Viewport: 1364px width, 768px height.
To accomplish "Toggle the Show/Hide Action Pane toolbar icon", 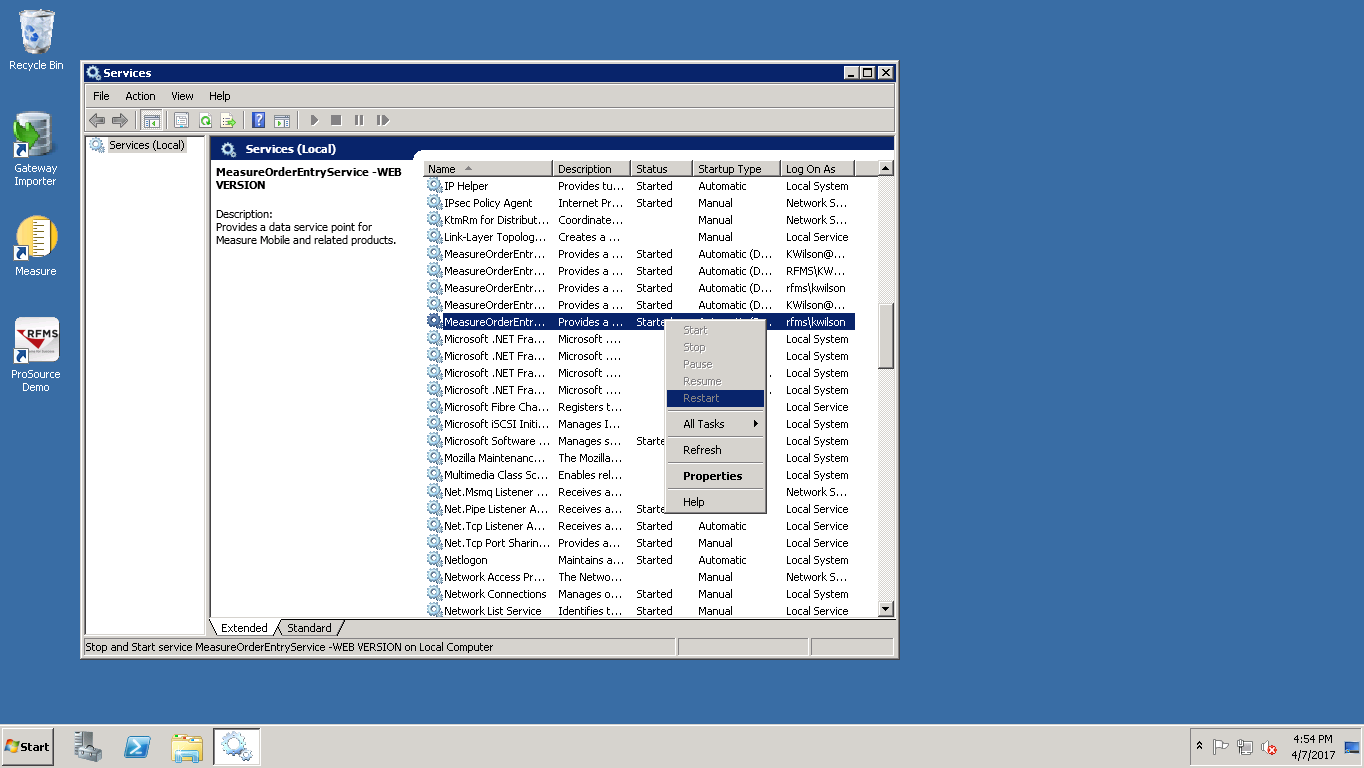I will [282, 120].
